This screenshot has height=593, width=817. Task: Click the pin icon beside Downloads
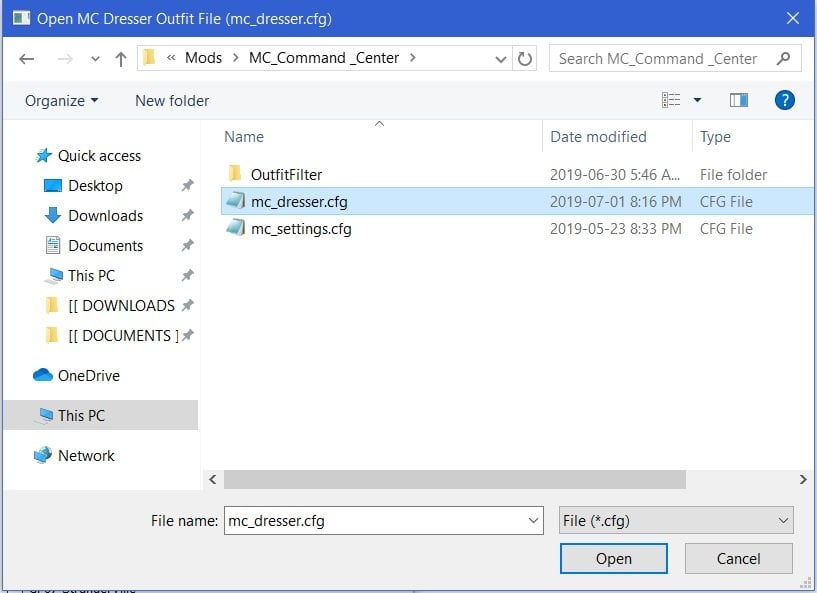pos(188,215)
